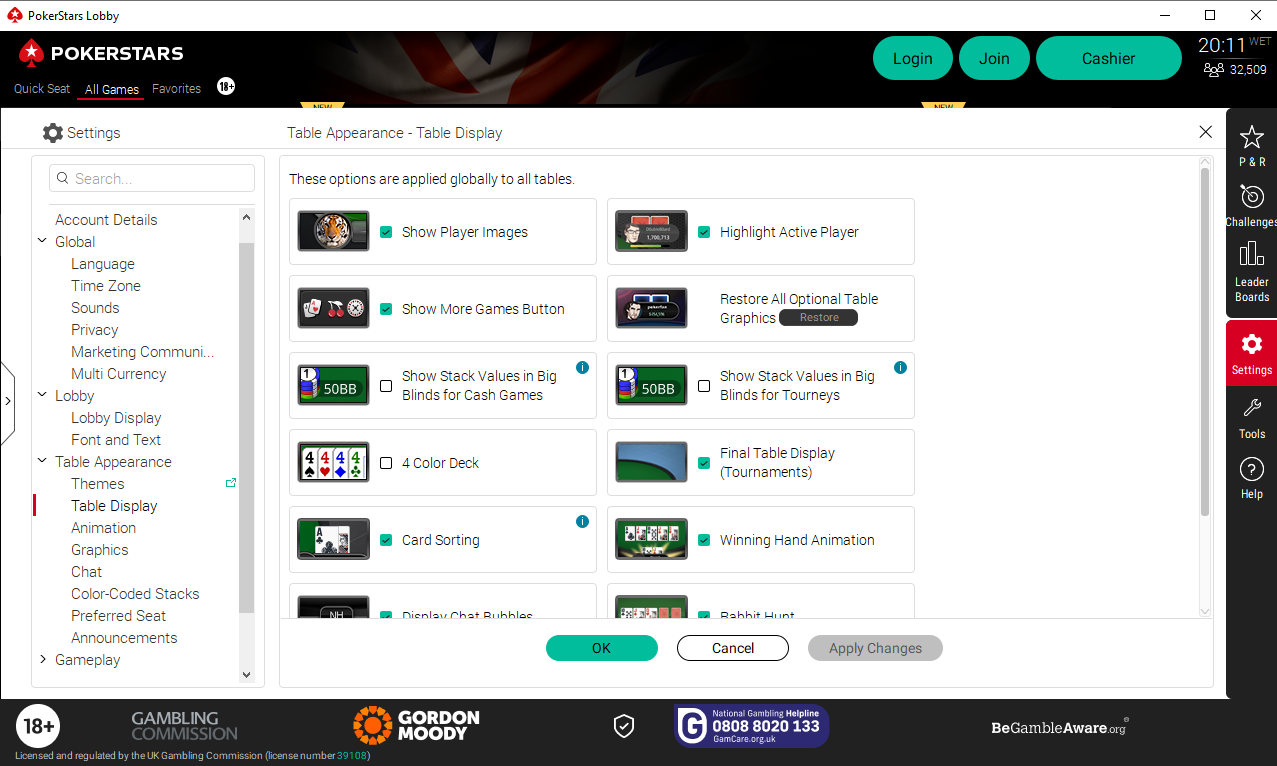Click the settings Search field

pyautogui.click(x=152, y=178)
